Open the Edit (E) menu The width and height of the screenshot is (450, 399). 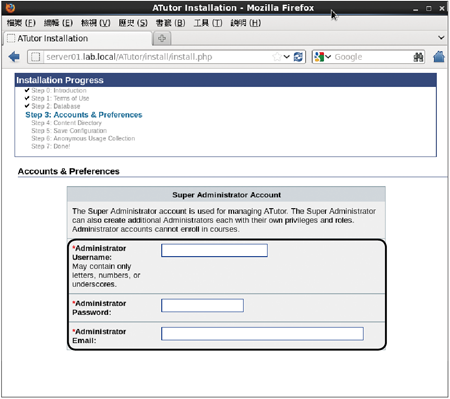(58, 23)
